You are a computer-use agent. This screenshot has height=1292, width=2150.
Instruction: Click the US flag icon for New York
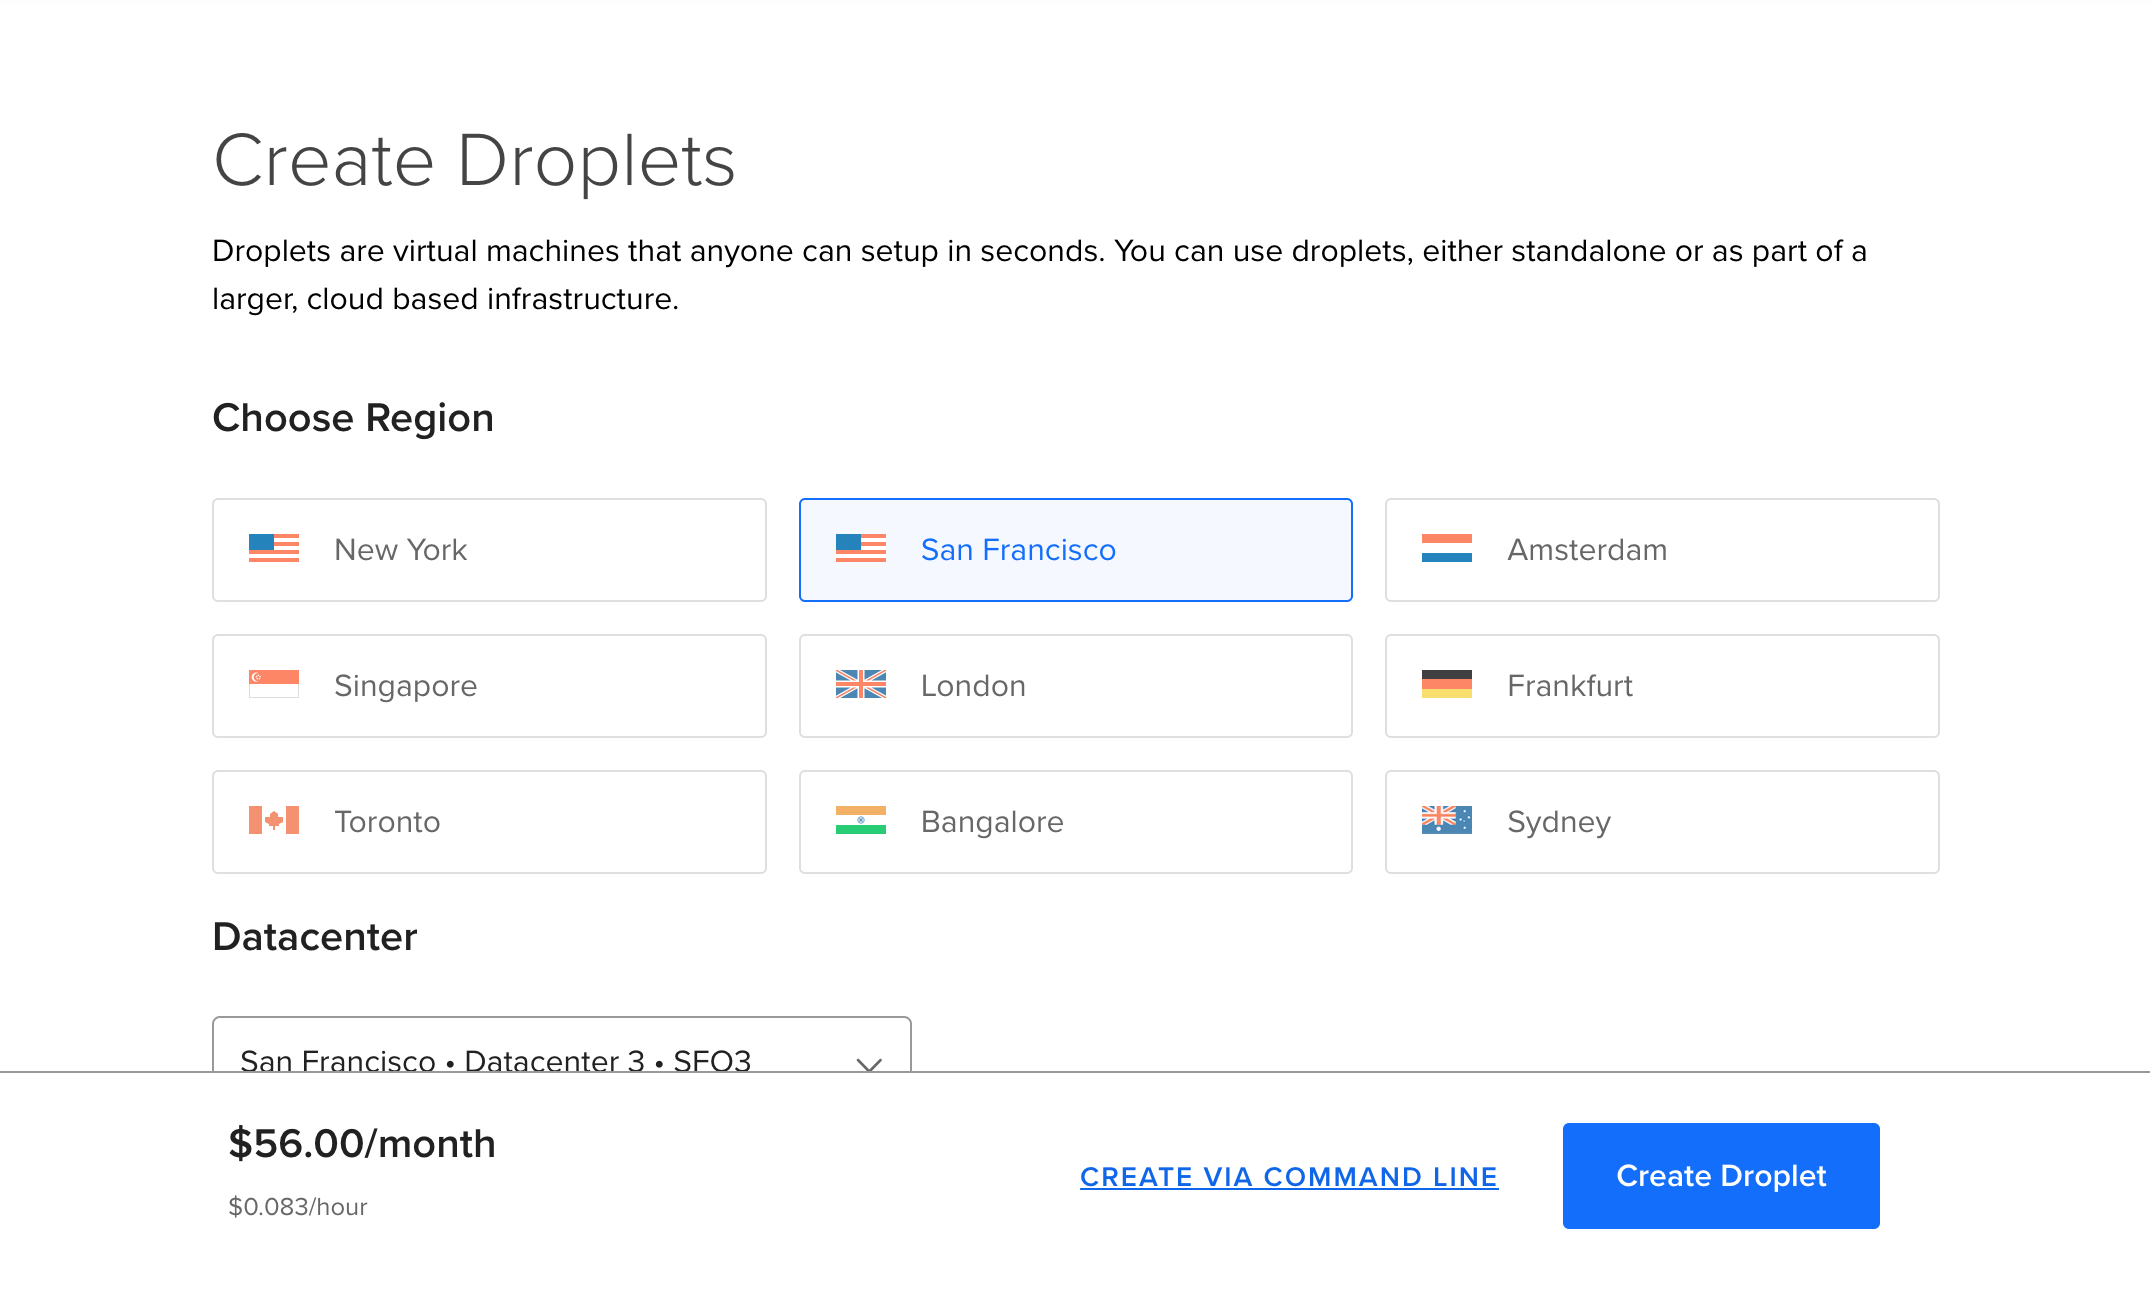click(273, 548)
